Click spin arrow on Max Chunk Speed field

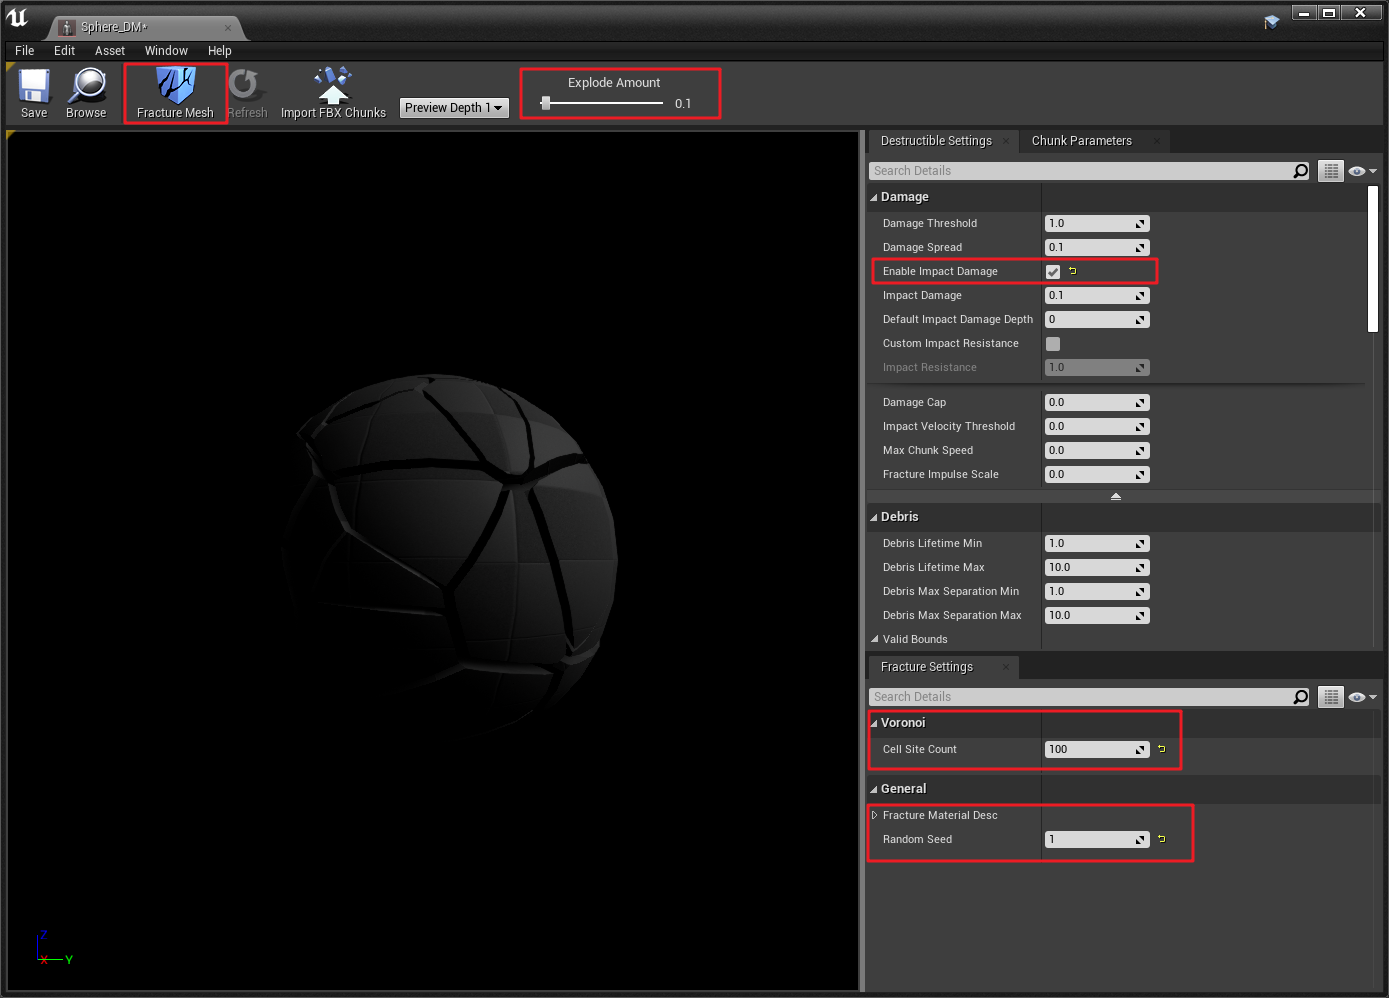(1140, 451)
